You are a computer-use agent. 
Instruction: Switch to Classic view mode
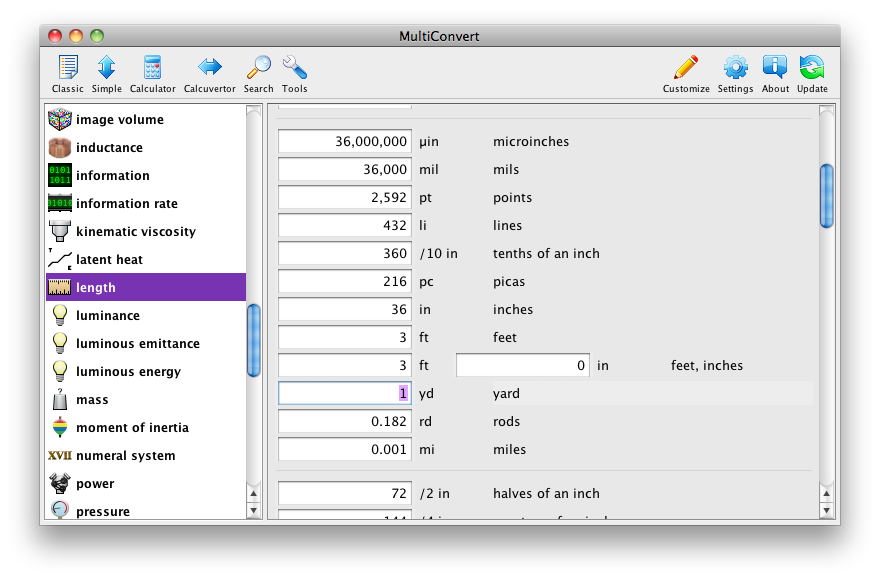point(67,74)
